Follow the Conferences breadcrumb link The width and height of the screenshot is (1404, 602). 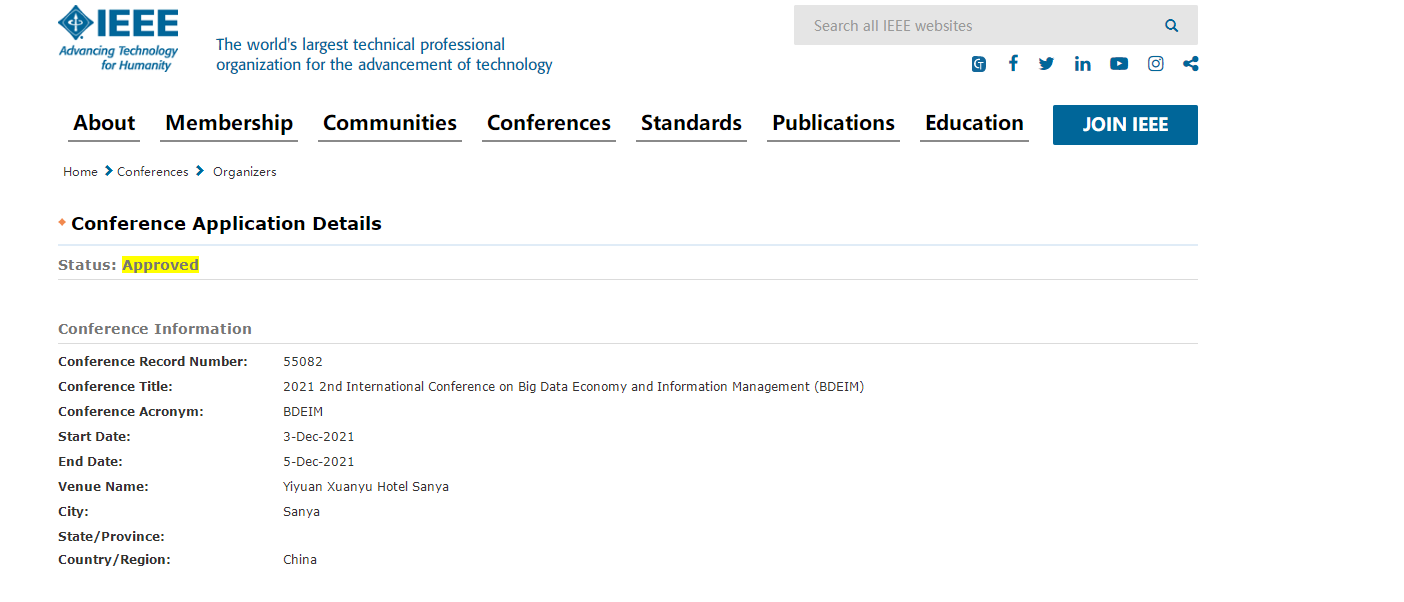[153, 172]
